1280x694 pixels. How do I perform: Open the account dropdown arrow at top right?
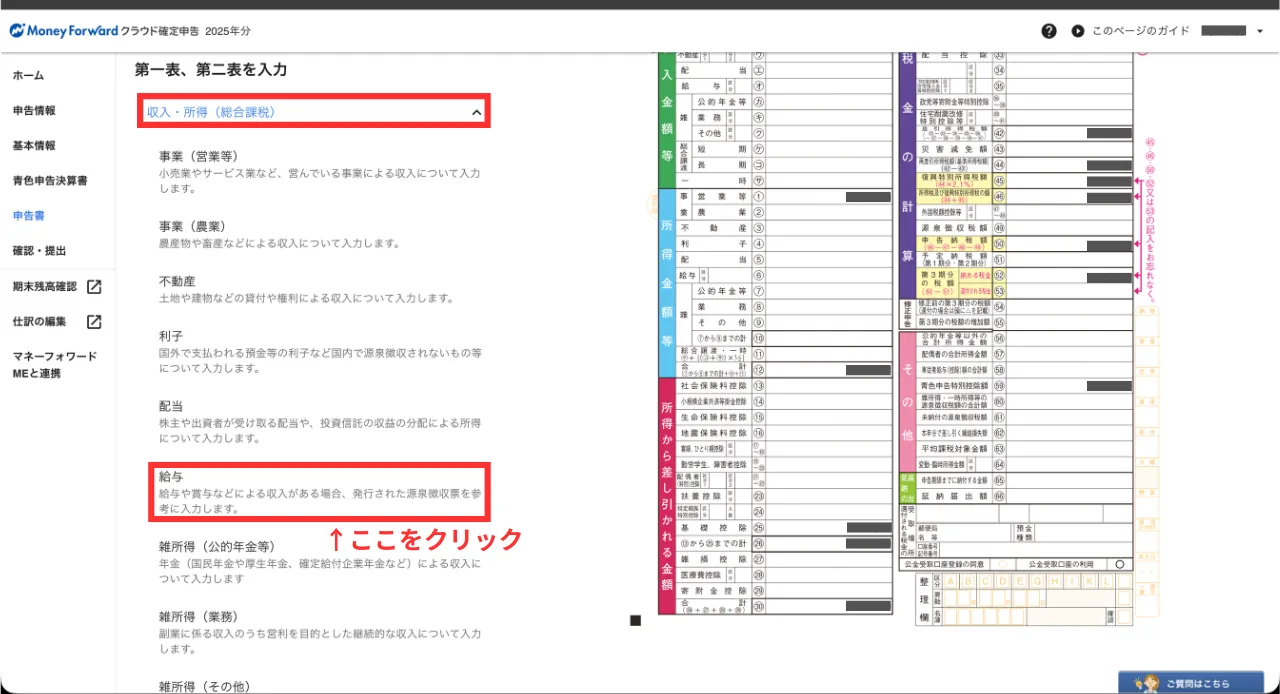(1260, 31)
